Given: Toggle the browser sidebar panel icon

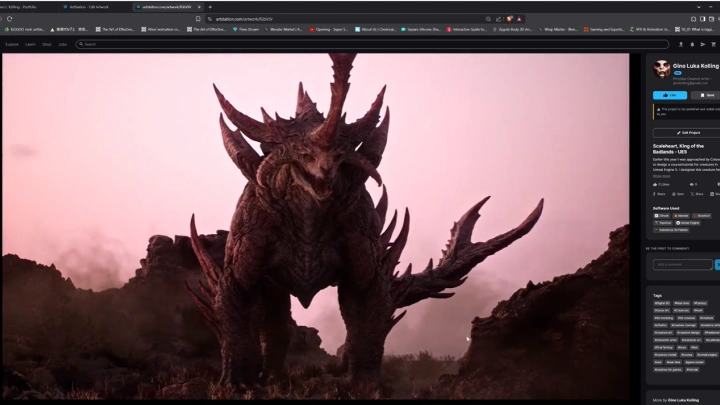Looking at the screenshot, I should (703, 19).
